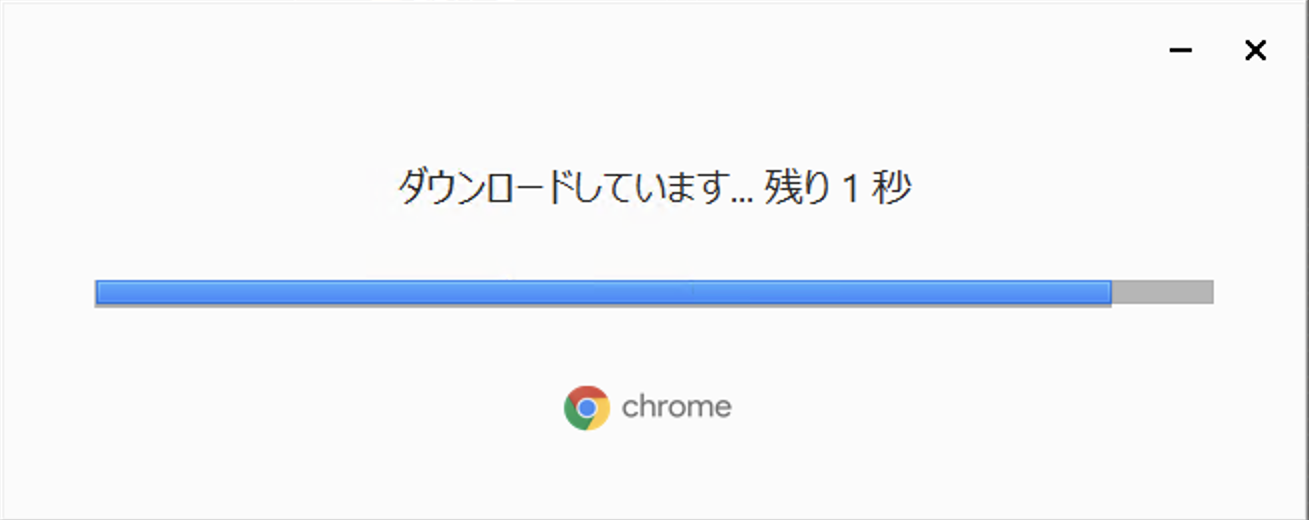
Task: Click the 残り 1 秒 remaining time text
Action: (x=838, y=187)
